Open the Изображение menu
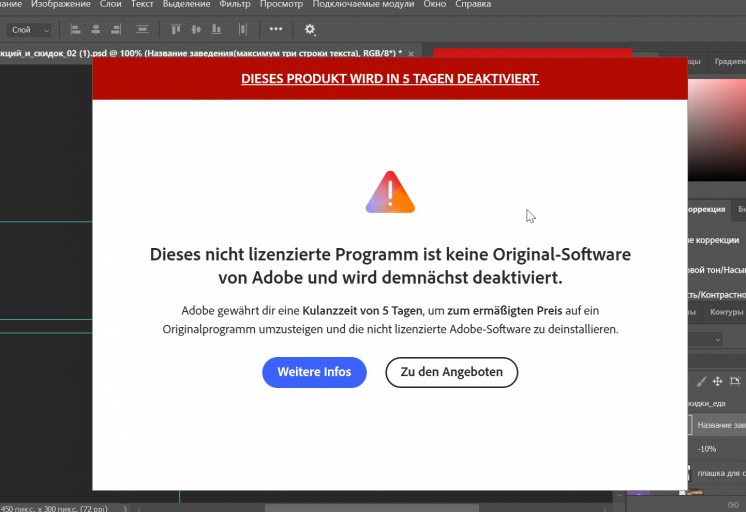746x512 pixels. click(x=60, y=4)
